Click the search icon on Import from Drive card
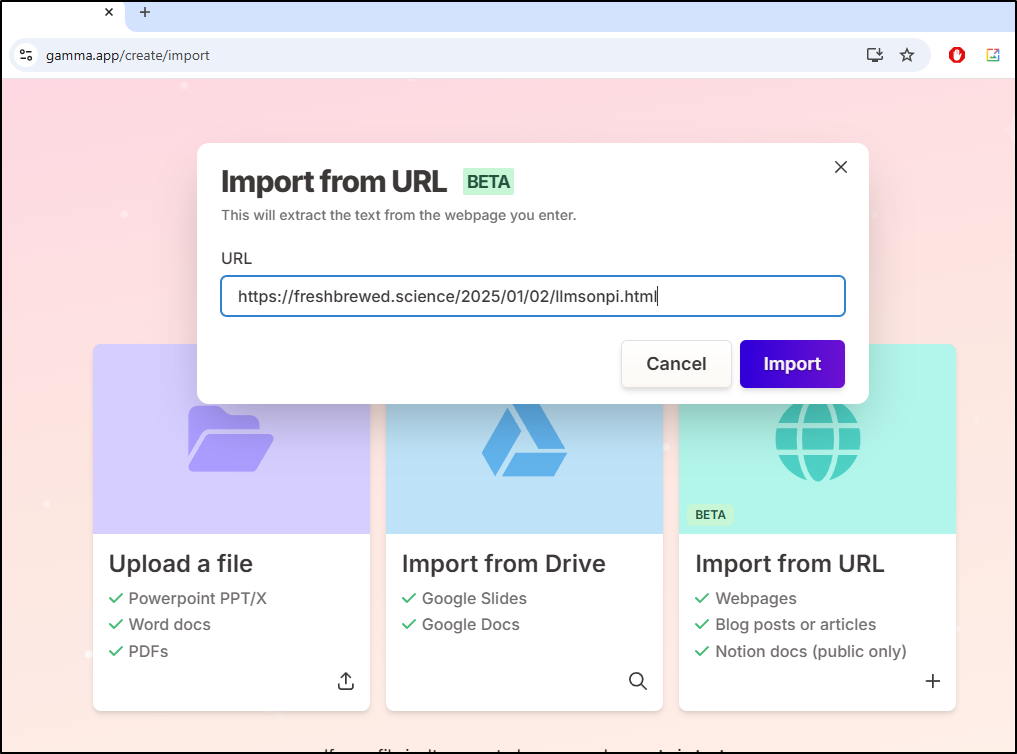 coord(638,681)
